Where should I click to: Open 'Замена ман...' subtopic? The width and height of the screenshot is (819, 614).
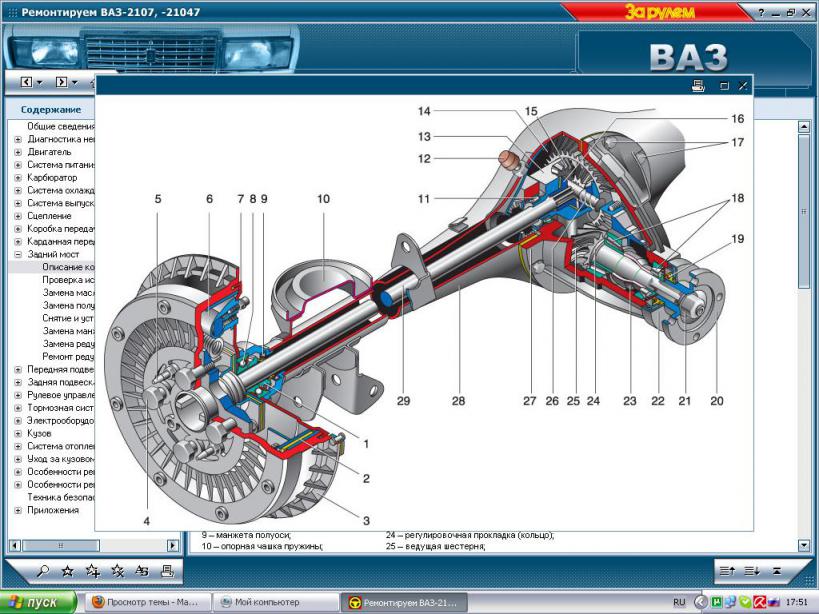tap(68, 331)
